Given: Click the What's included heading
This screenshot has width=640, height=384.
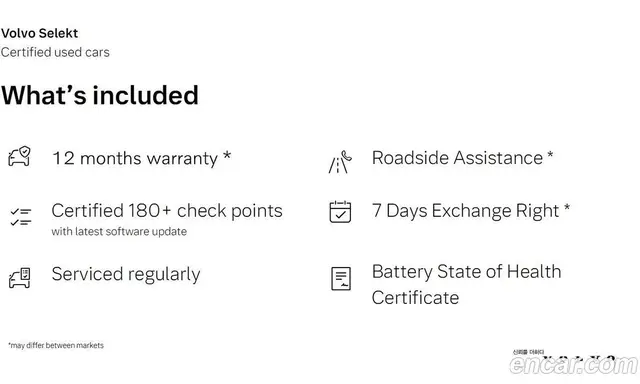Looking at the screenshot, I should tap(100, 95).
